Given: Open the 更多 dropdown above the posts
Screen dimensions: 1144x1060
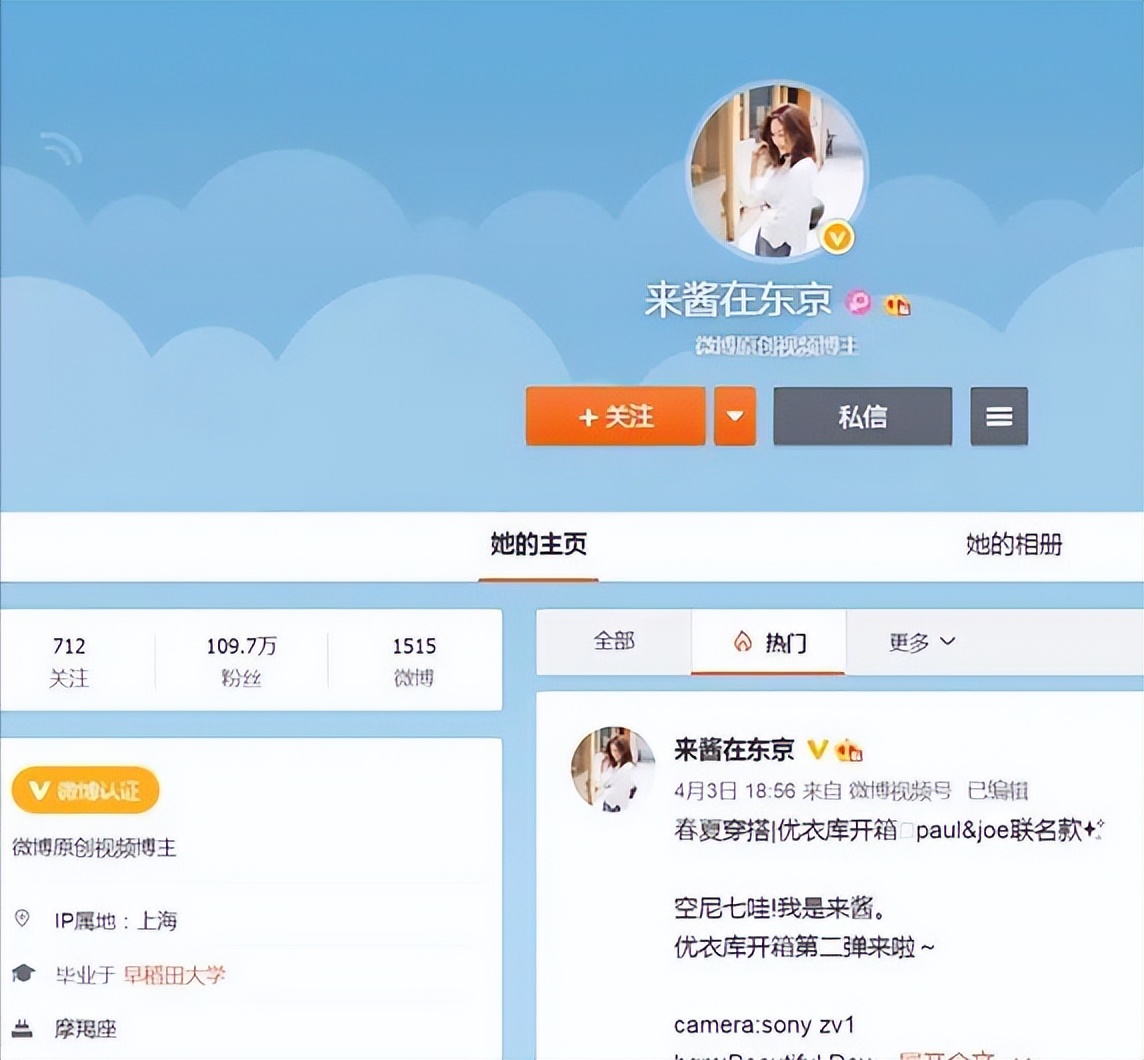Looking at the screenshot, I should [918, 643].
